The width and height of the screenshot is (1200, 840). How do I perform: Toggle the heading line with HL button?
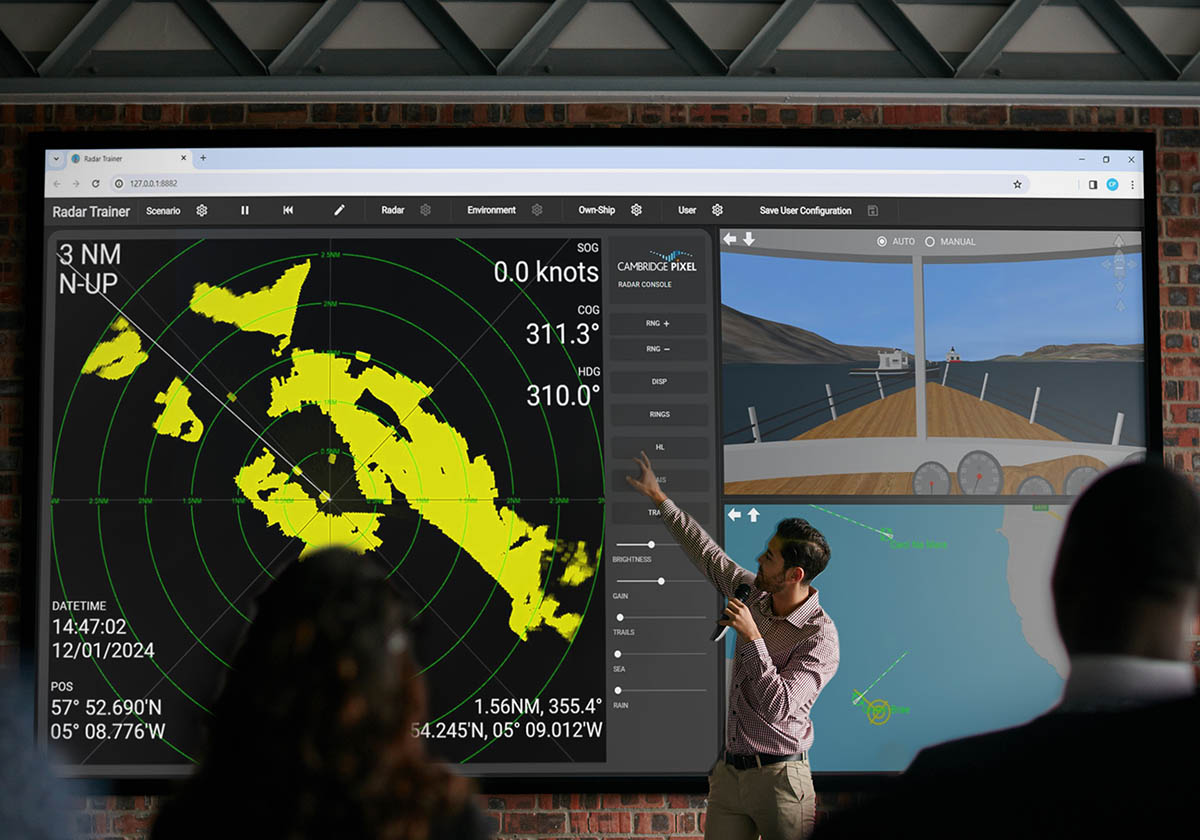coord(659,448)
